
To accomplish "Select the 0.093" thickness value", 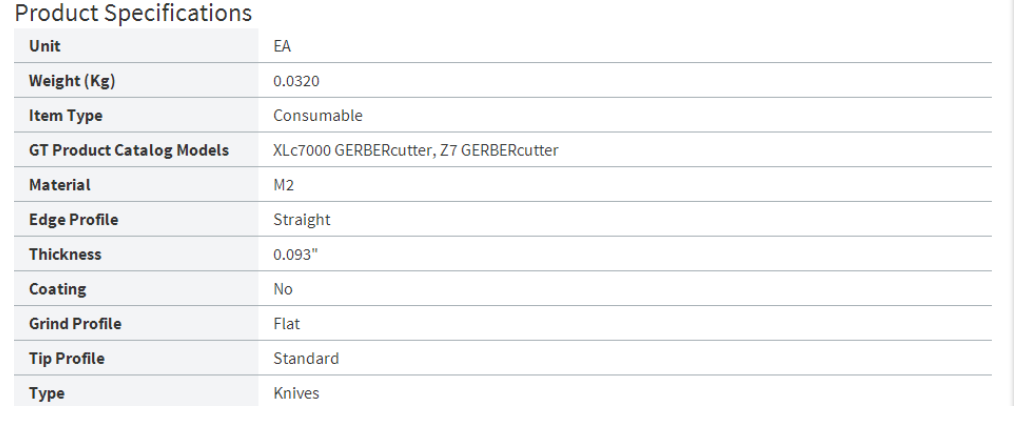I will click(x=296, y=254).
